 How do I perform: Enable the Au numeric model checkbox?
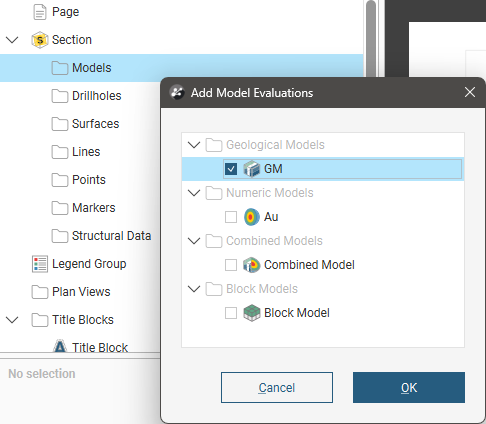click(231, 217)
